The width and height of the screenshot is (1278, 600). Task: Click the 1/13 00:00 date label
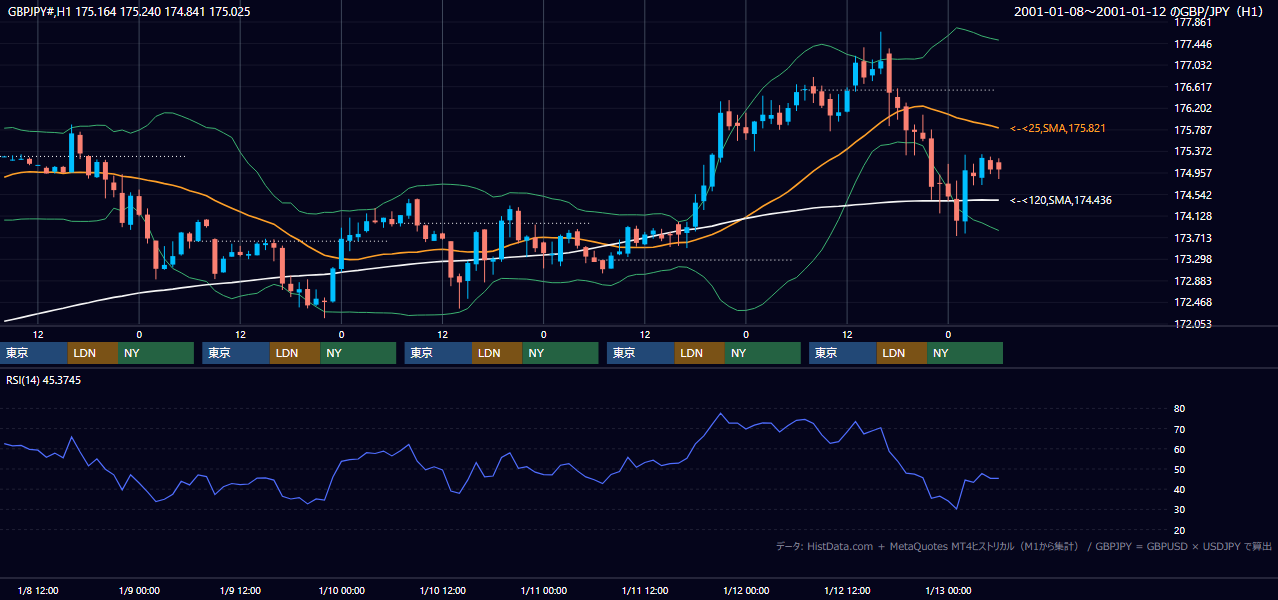[948, 590]
